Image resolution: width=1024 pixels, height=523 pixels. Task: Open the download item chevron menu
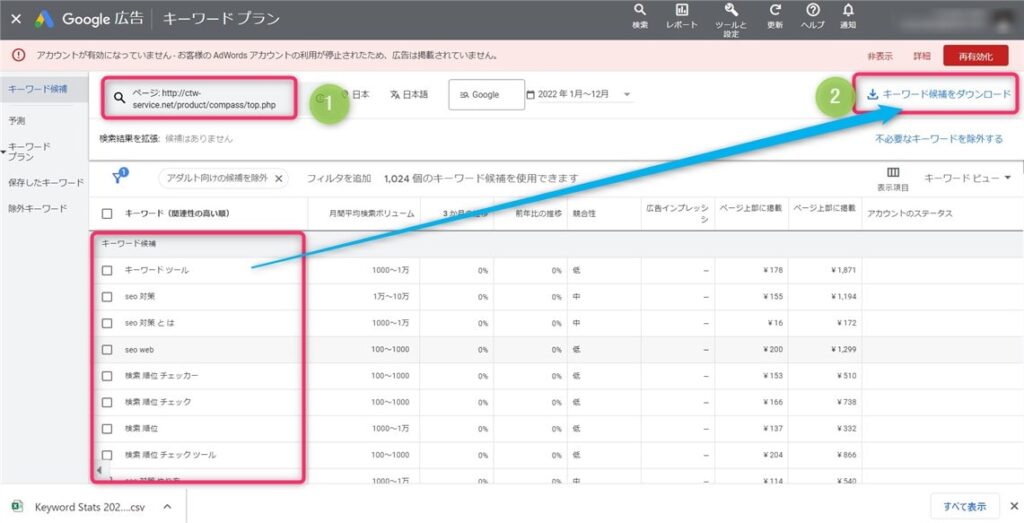coord(168,507)
